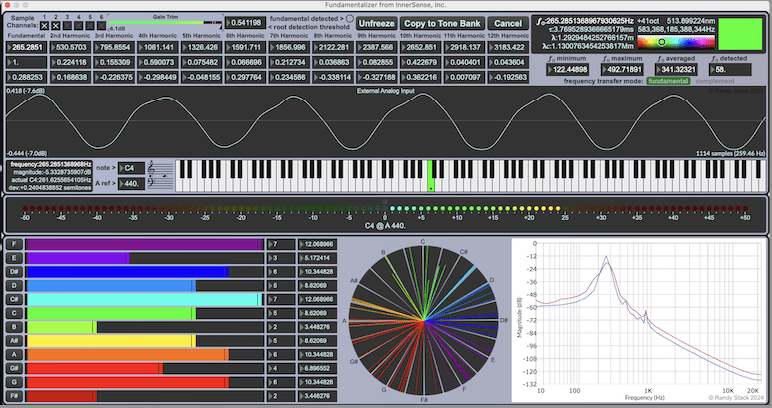Select fundamental frequency transfer mode
Screen dimensions: 772x408
coord(668,80)
